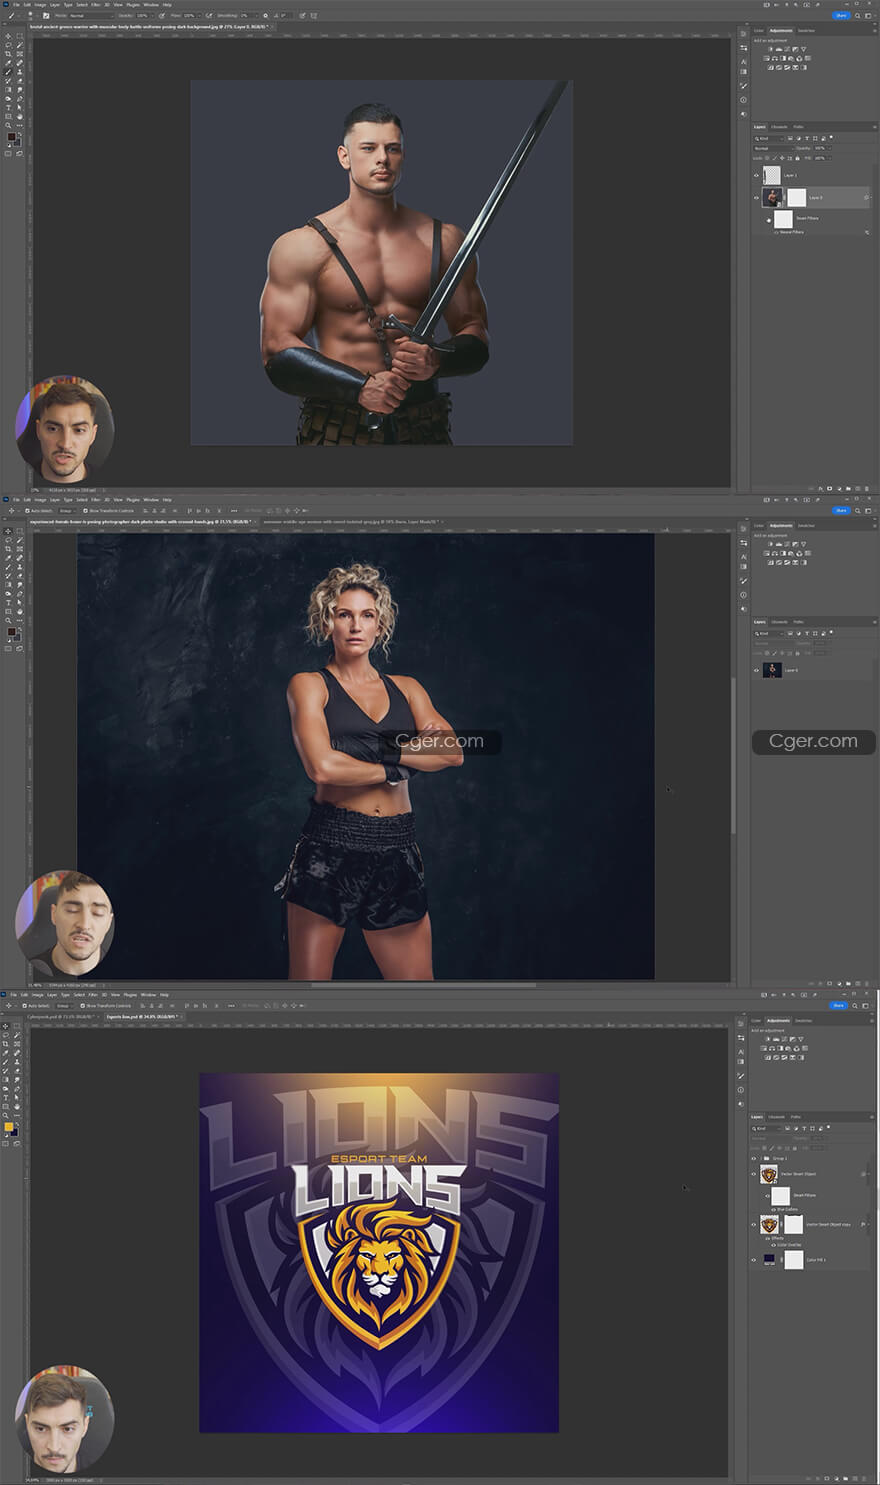The image size is (880, 1485).
Task: Toggle Group 1 visibility in the Lions logo window
Action: [x=754, y=1158]
